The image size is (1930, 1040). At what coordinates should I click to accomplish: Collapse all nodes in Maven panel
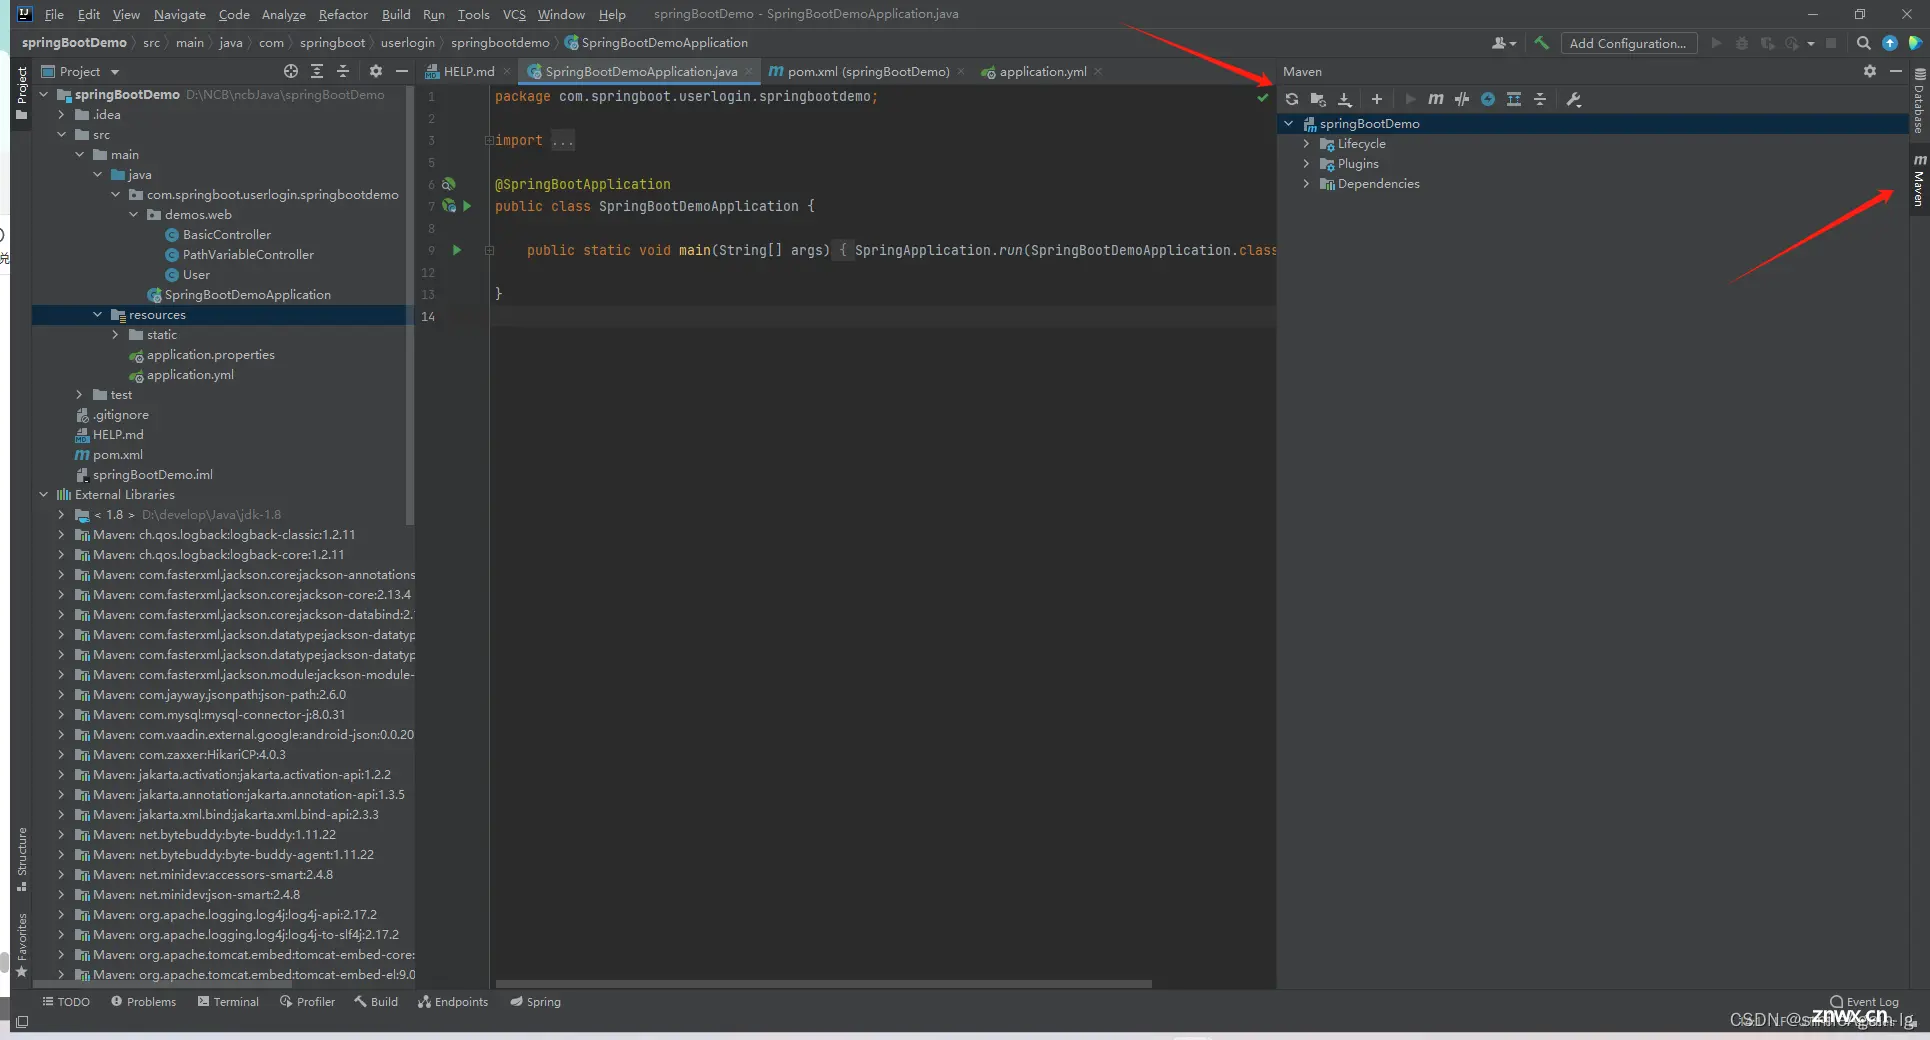pyautogui.click(x=1540, y=99)
